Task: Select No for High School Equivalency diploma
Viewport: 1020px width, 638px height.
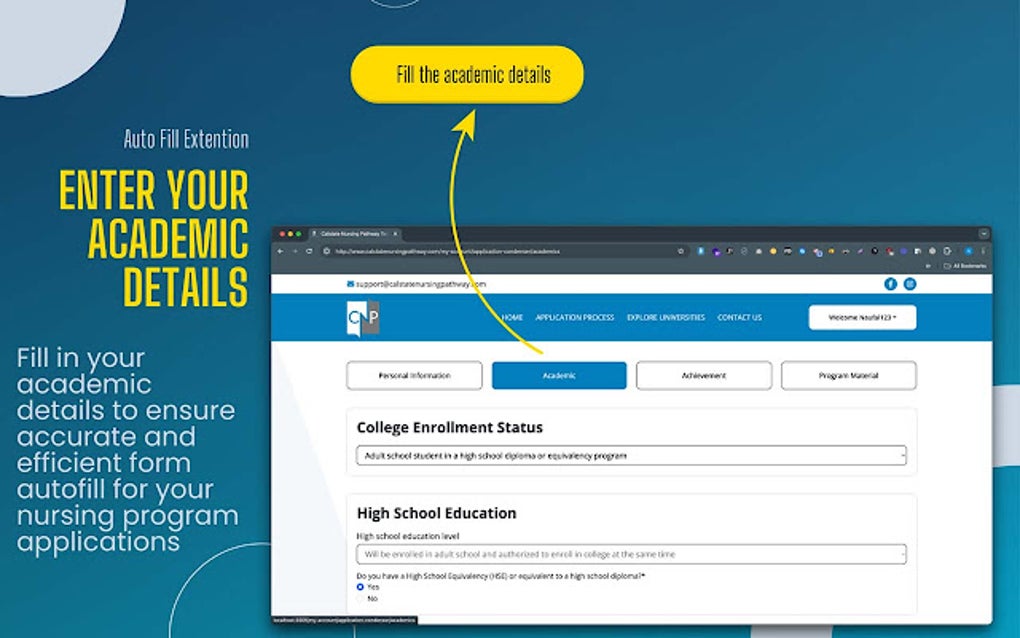Action: [361, 597]
